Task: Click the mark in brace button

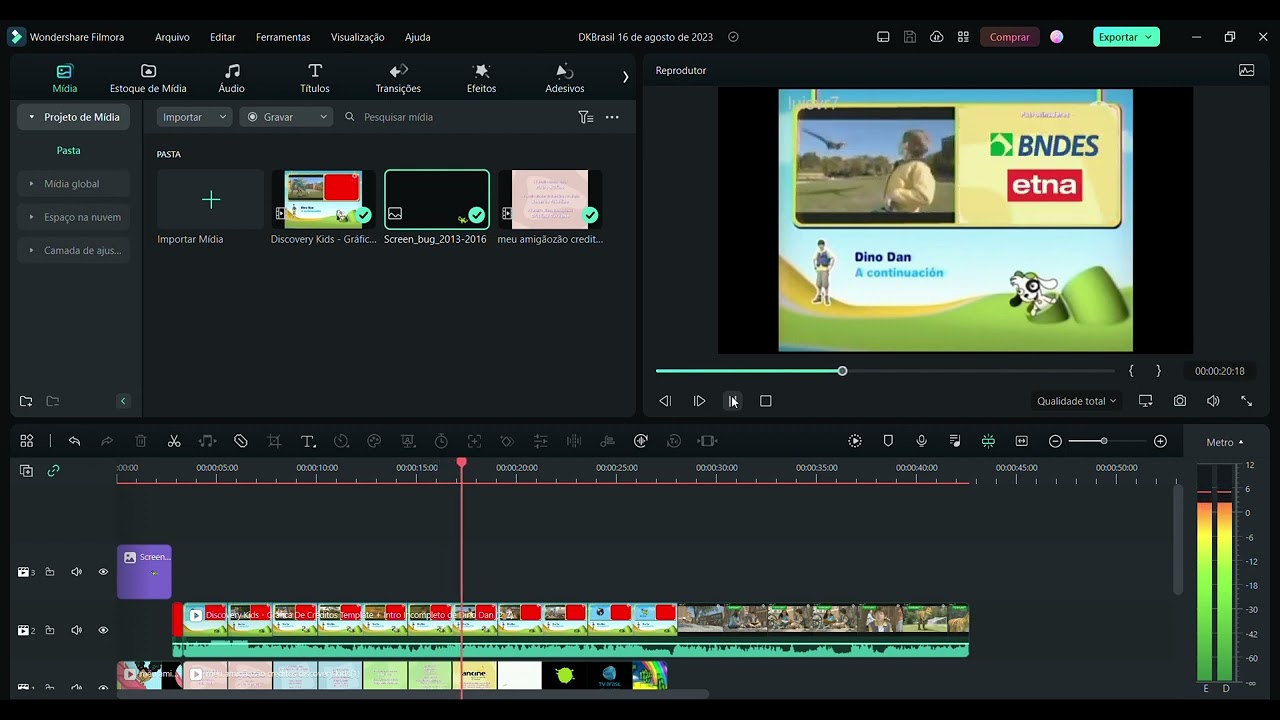Action: (1131, 371)
